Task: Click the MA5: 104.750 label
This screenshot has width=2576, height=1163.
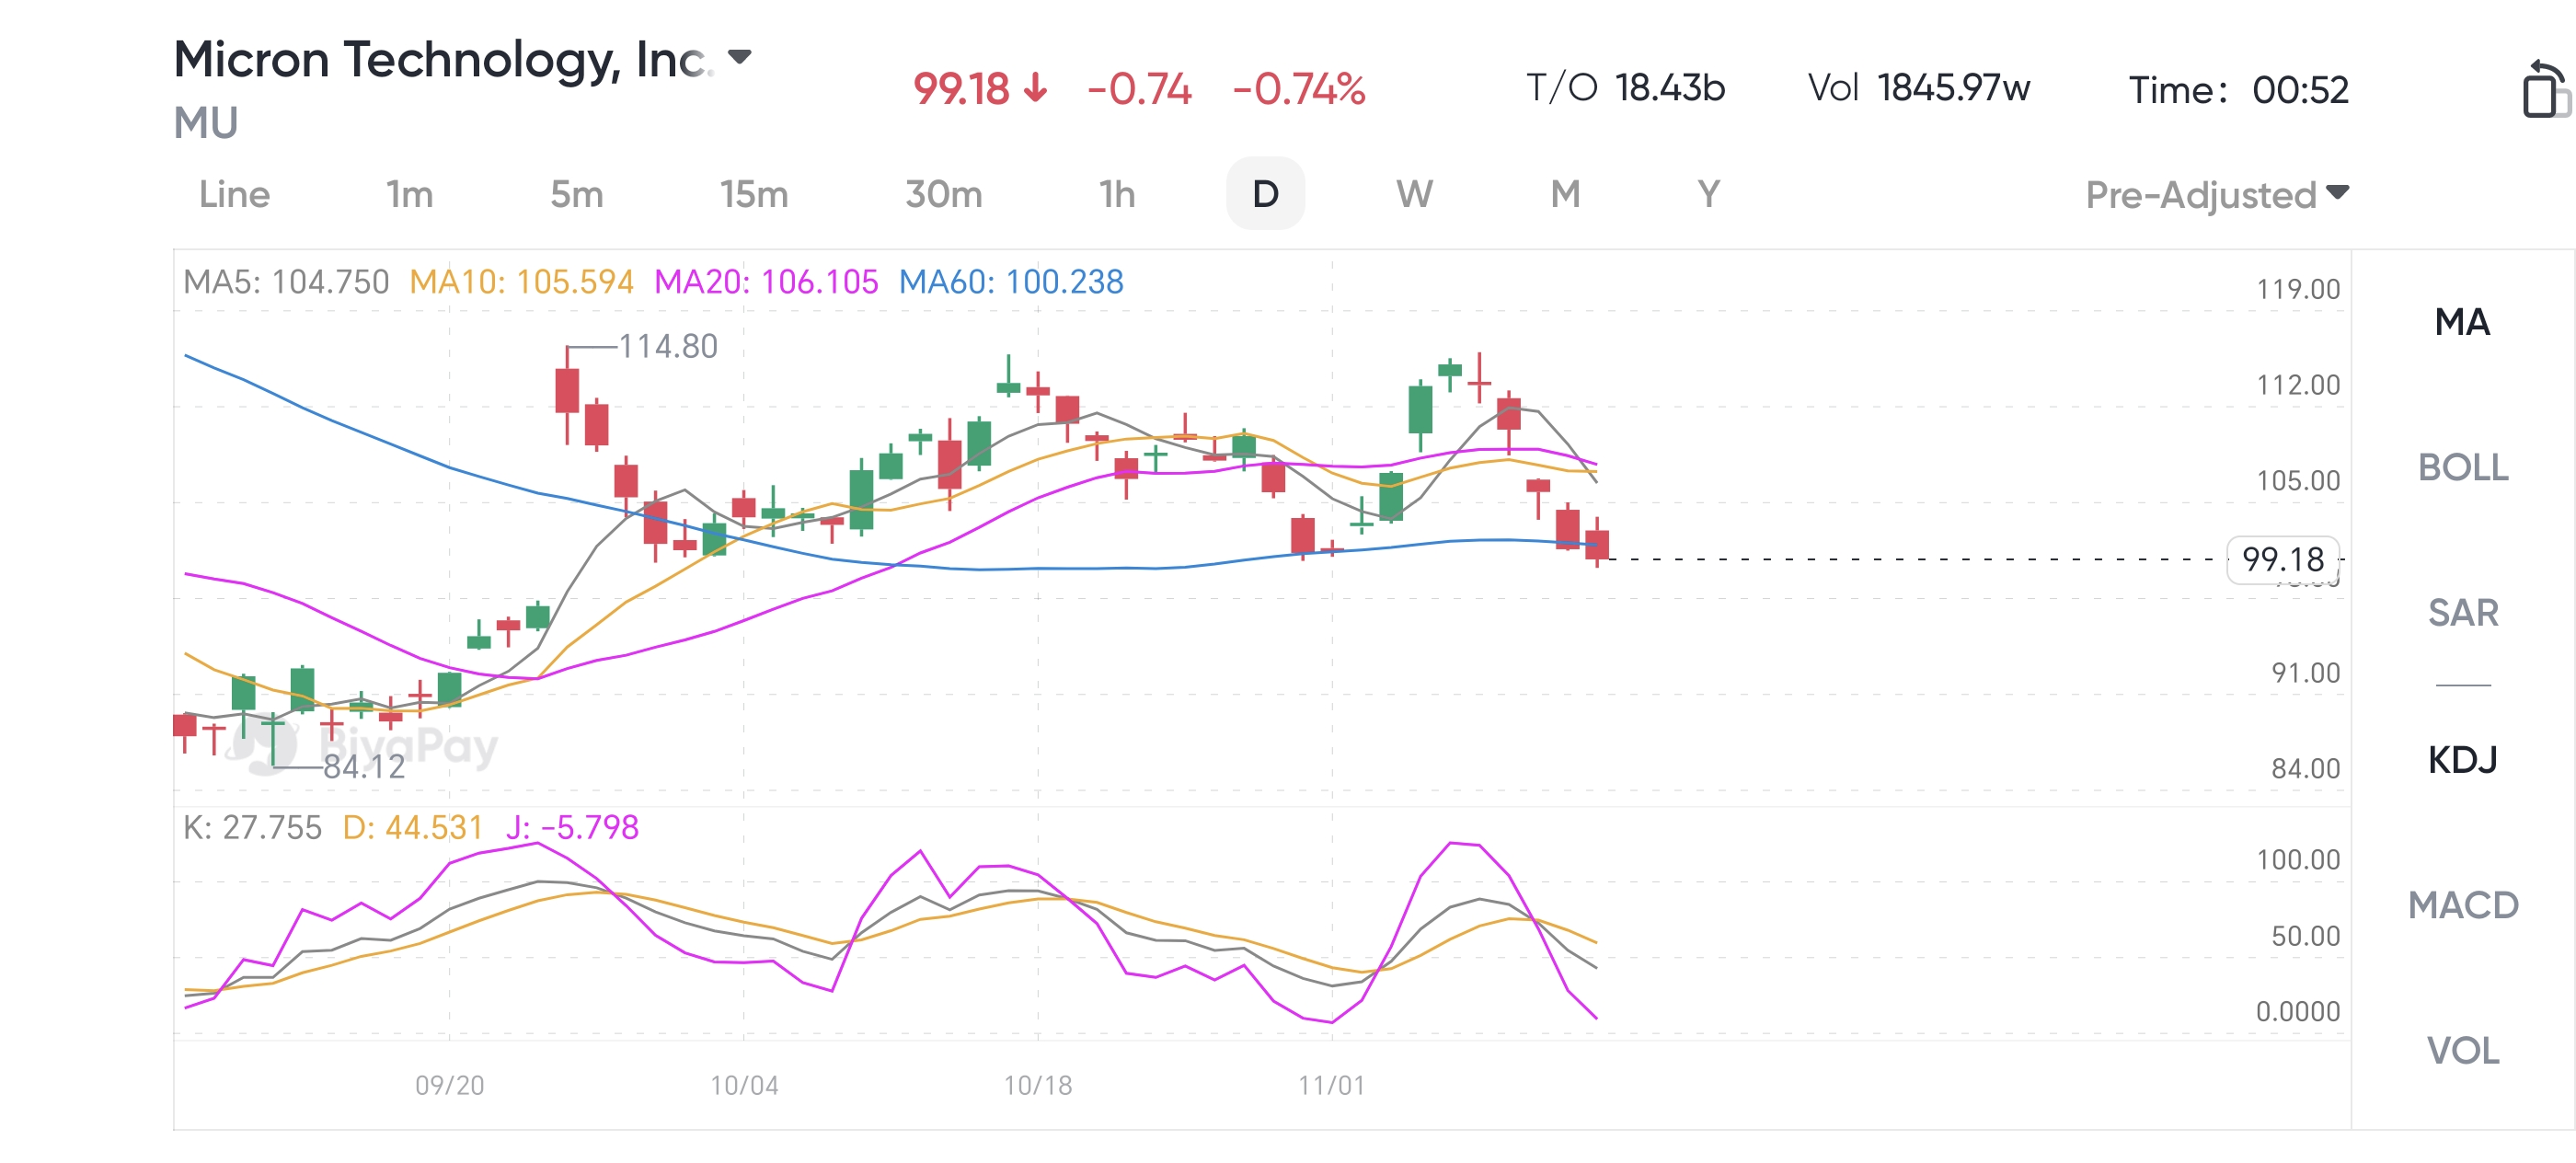Action: tap(286, 282)
